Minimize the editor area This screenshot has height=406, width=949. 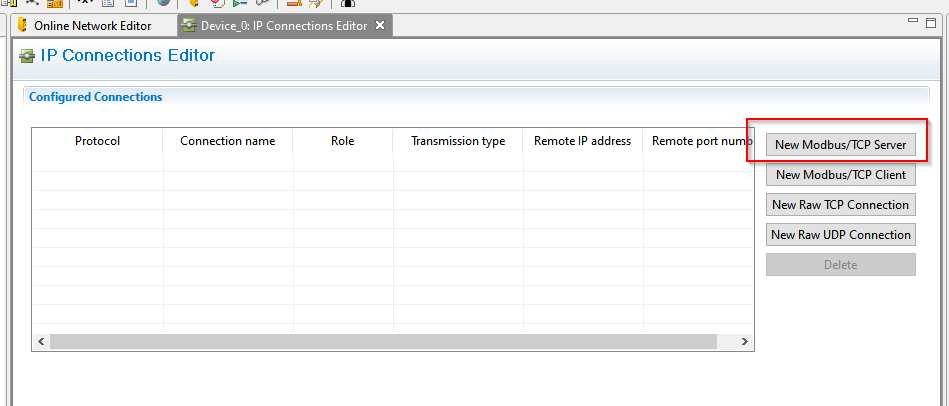tap(914, 21)
